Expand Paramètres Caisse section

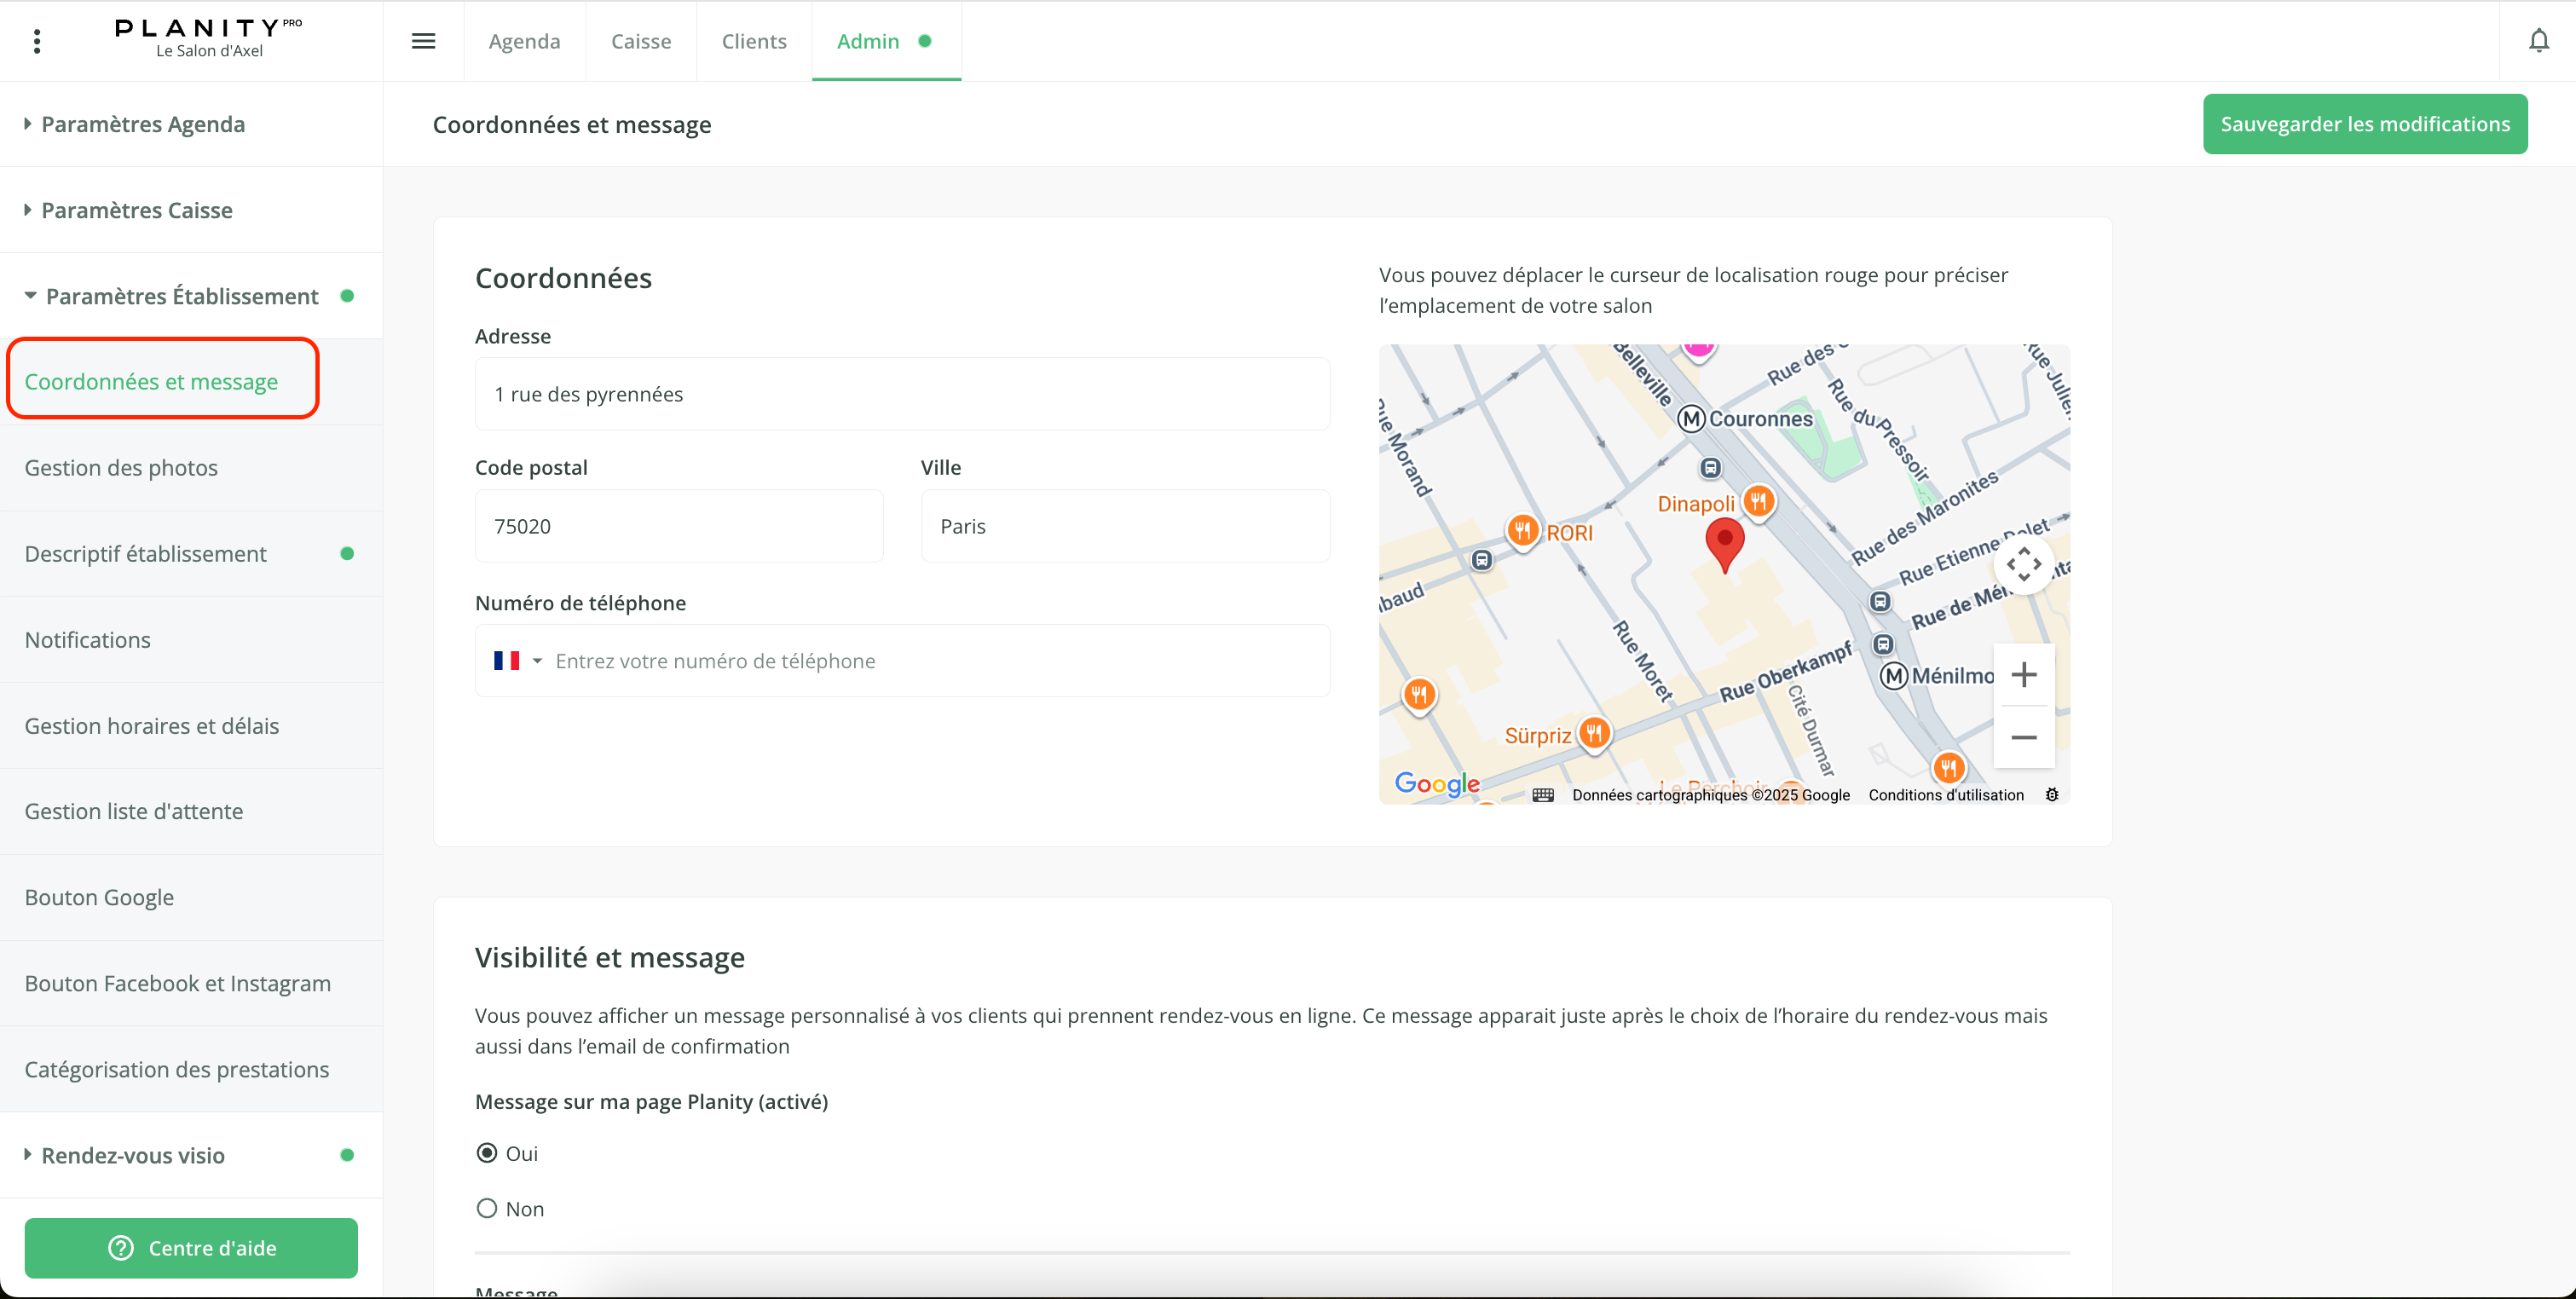tap(137, 210)
